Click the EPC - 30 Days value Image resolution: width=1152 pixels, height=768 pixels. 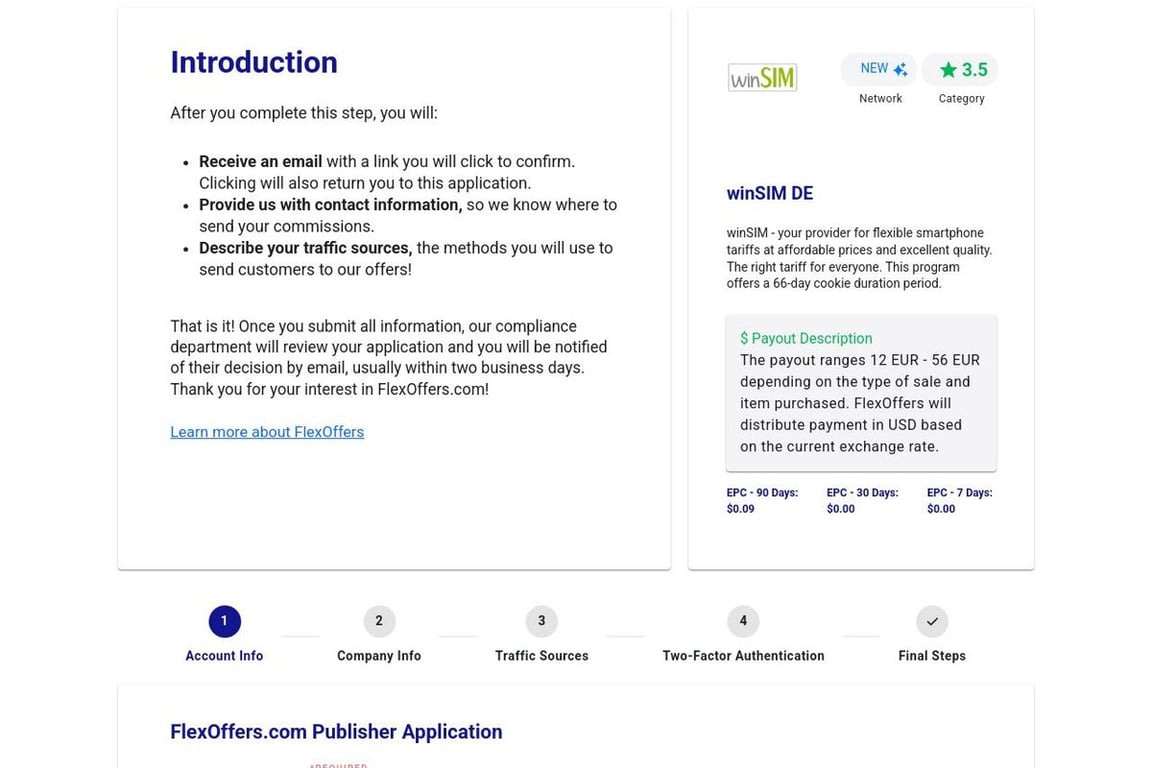click(840, 509)
